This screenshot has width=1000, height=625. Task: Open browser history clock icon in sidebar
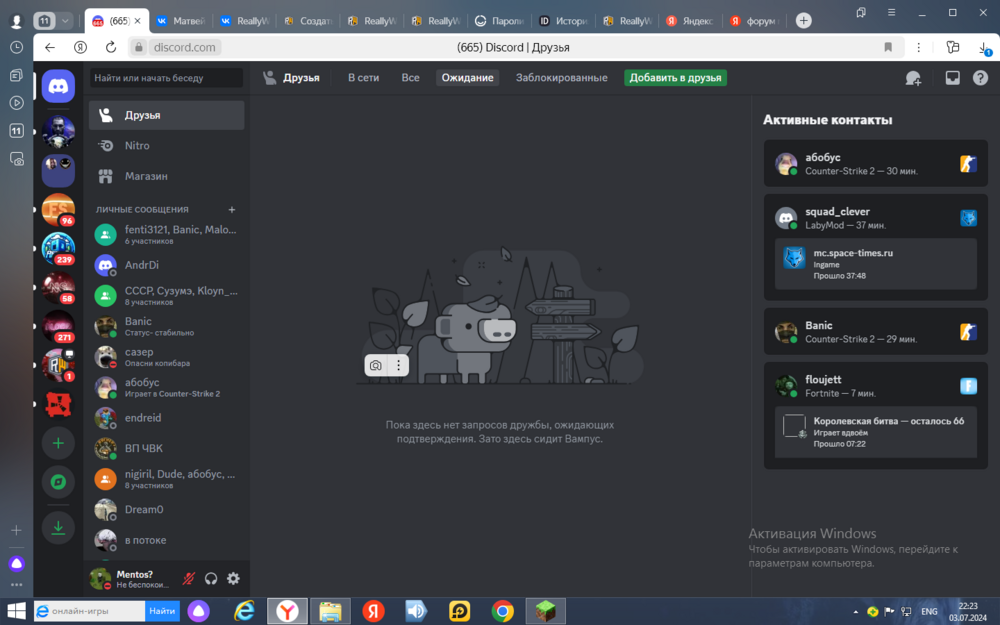pyautogui.click(x=17, y=47)
